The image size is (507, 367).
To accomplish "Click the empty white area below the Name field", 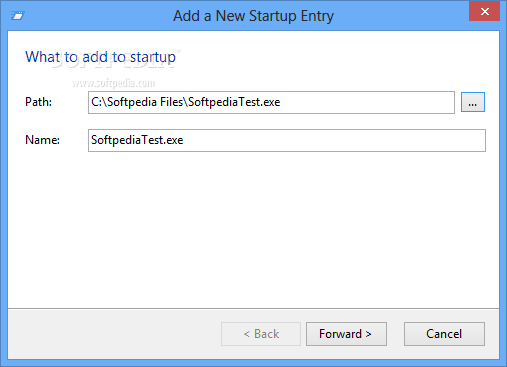I will 253,230.
